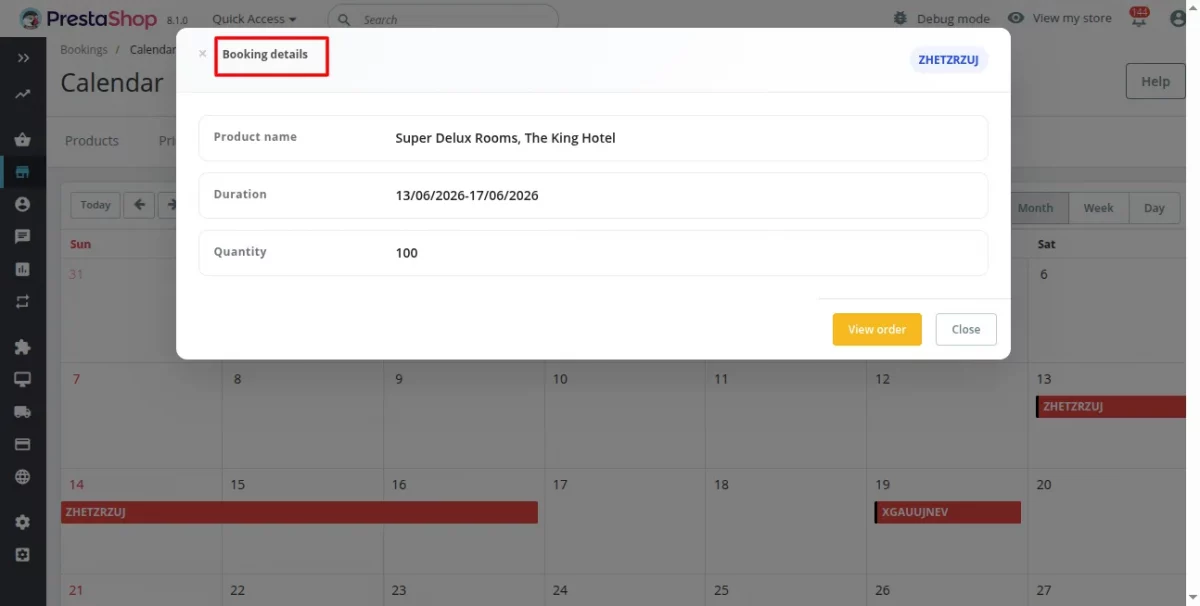Open the looping arrows sidebar icon

pyautogui.click(x=23, y=302)
